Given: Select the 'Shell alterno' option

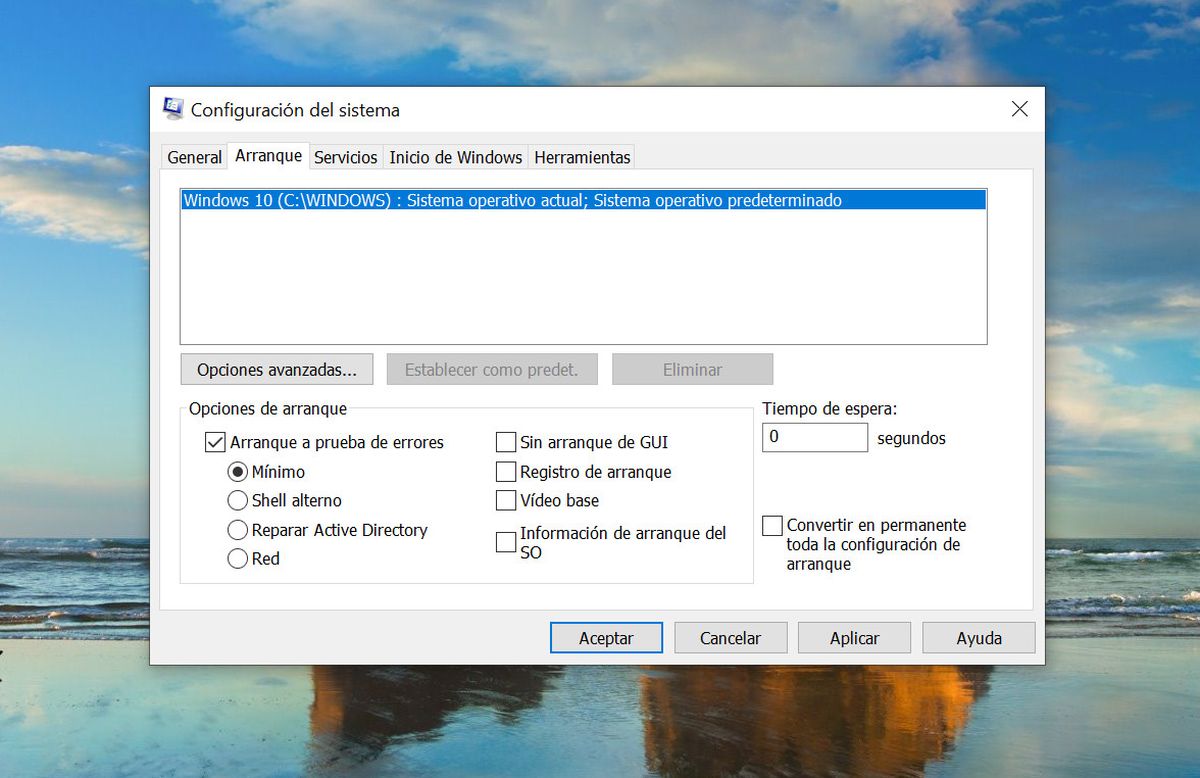Looking at the screenshot, I should 237,500.
